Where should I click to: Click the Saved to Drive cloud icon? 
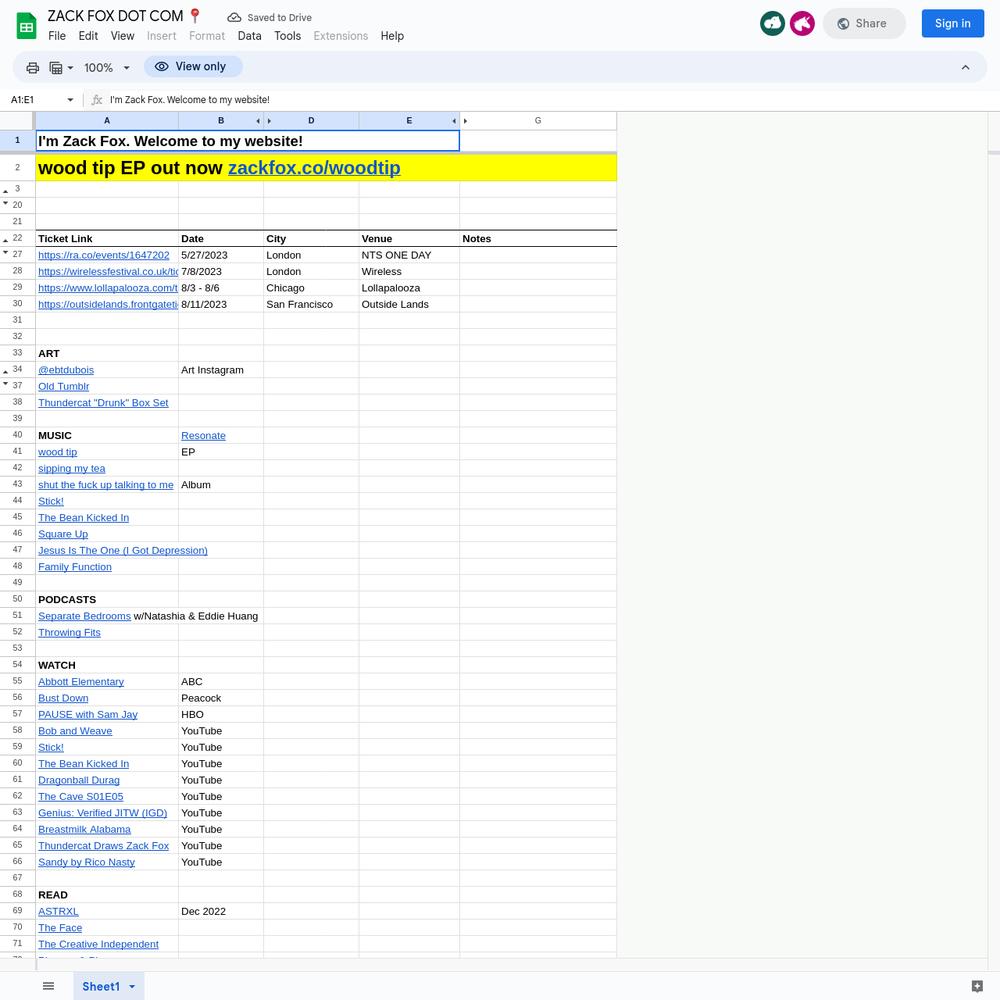pyautogui.click(x=234, y=18)
